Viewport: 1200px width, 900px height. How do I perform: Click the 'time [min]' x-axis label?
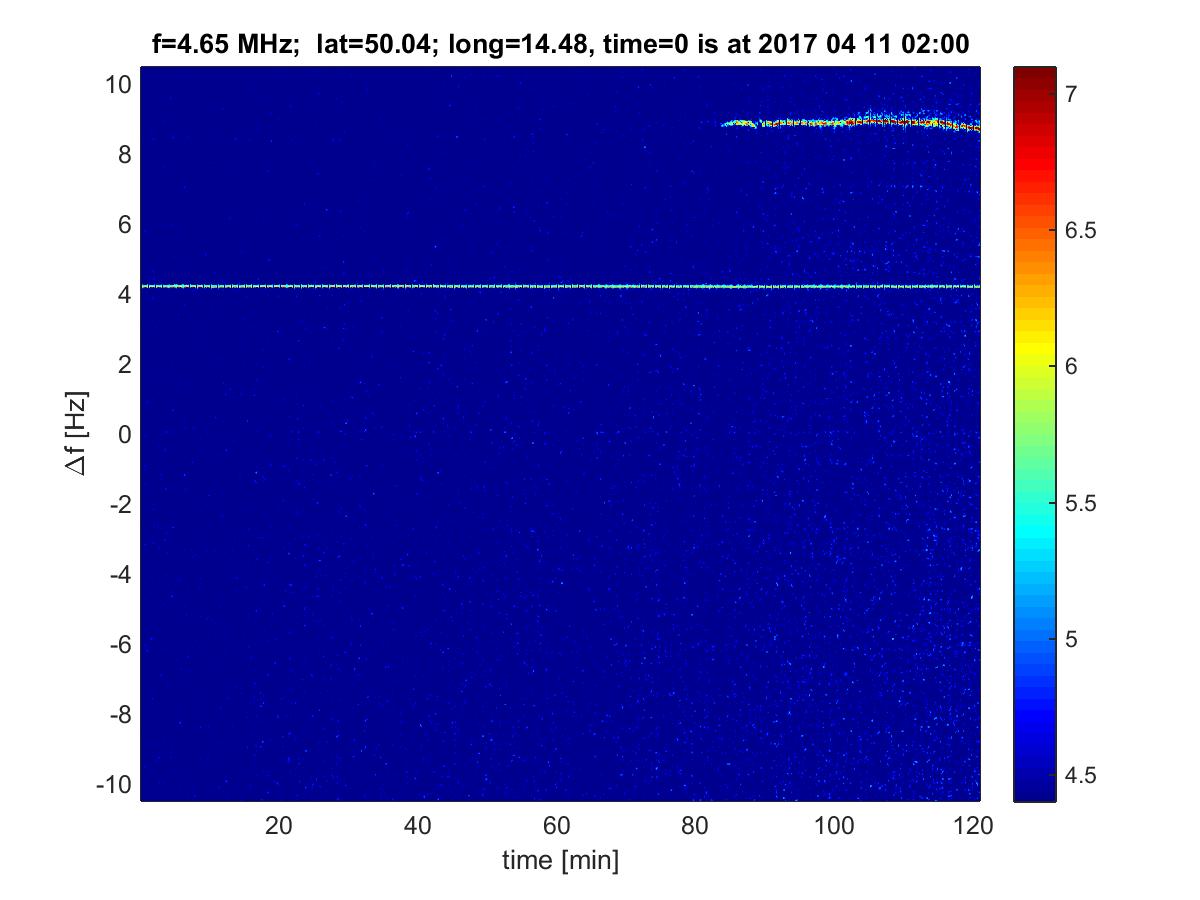coord(560,860)
